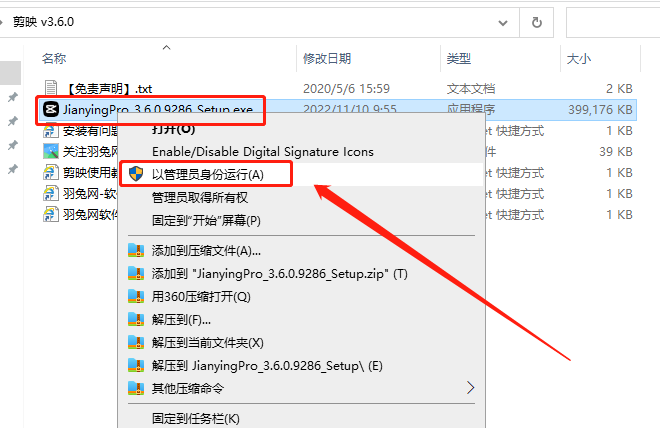This screenshot has height=428, width=660.
Task: Choose 用360压缩打开(Q) menu entry
Action: (201, 297)
